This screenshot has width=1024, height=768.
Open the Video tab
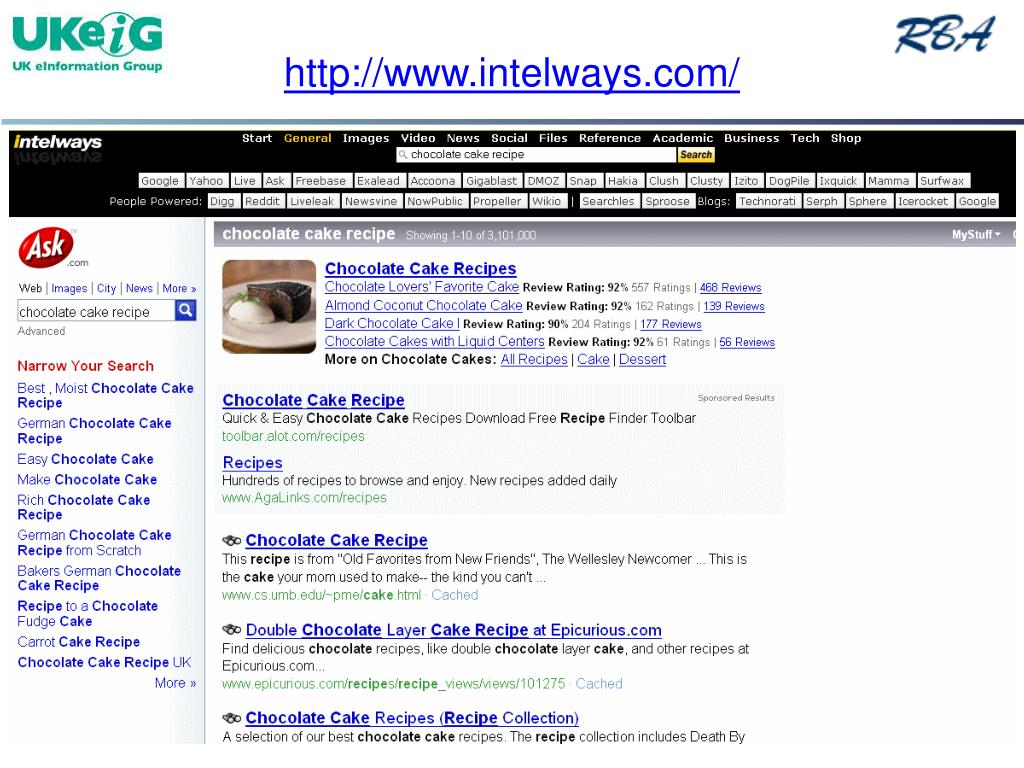[x=418, y=138]
